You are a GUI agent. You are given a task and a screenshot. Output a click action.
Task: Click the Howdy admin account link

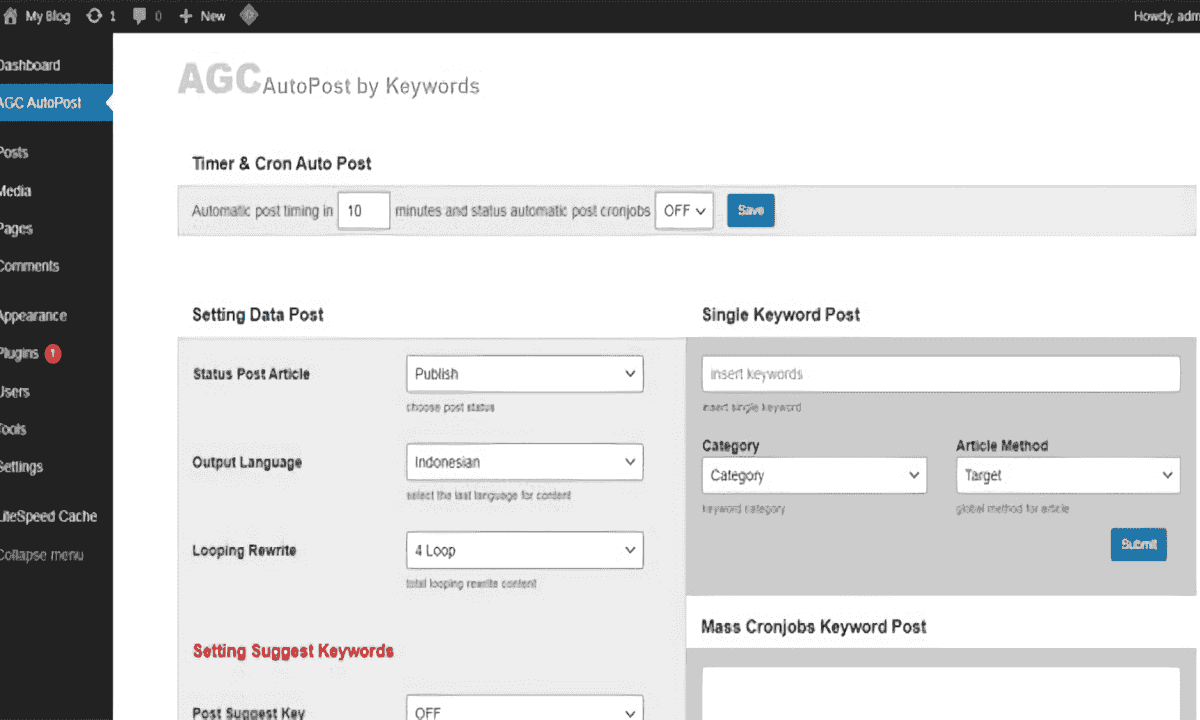click(x=1166, y=16)
